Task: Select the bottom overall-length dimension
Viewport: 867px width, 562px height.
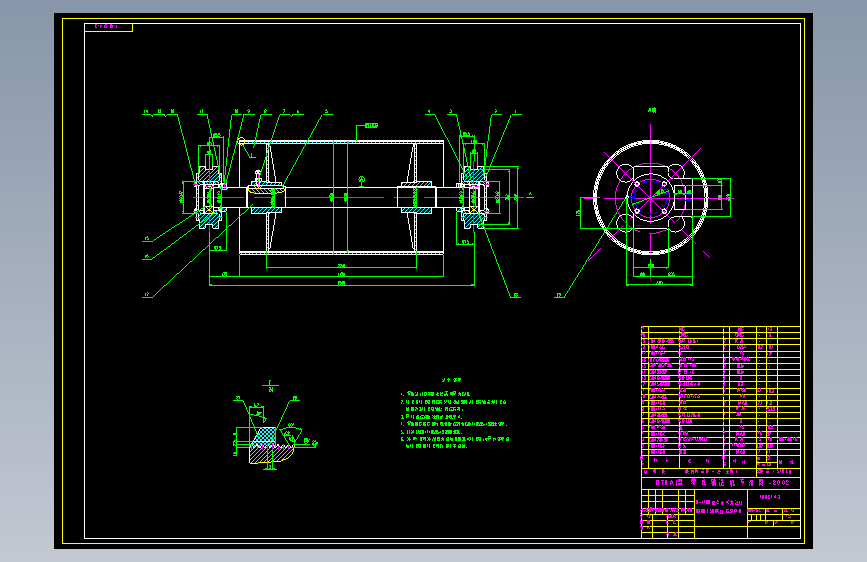Action: (341, 283)
